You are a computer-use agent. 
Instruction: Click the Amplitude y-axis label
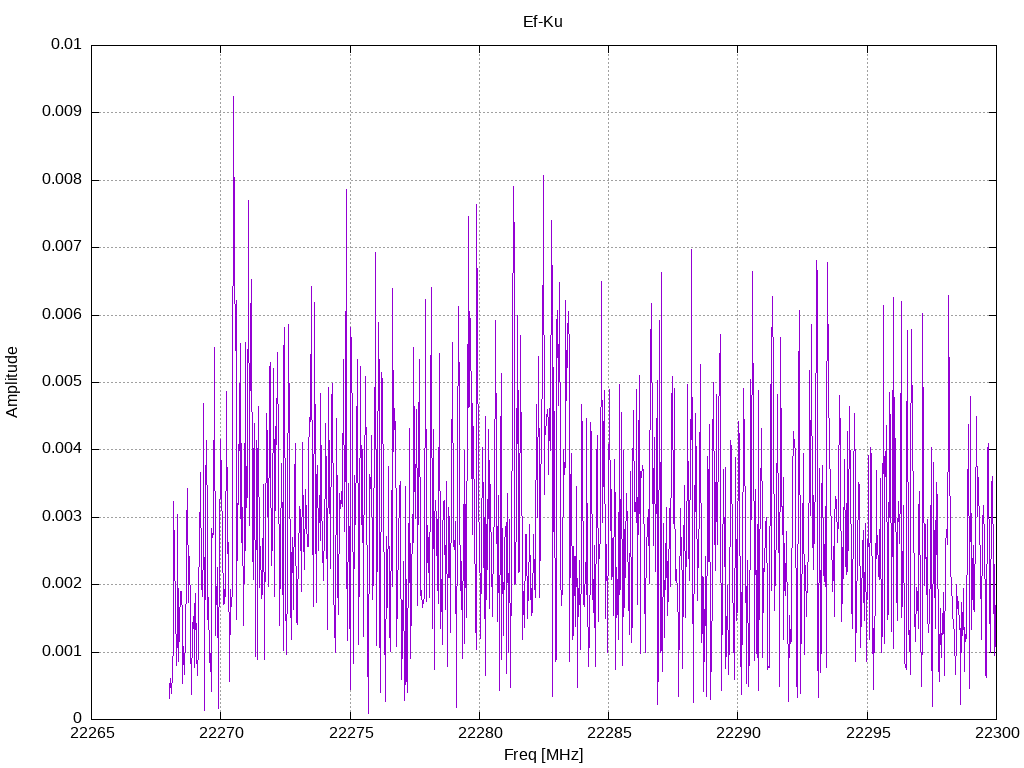click(x=12, y=382)
